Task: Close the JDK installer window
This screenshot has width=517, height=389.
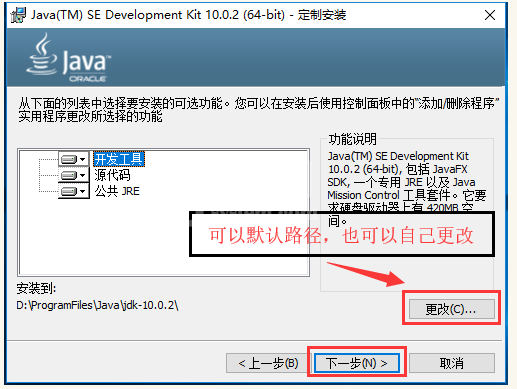Action: (x=490, y=15)
